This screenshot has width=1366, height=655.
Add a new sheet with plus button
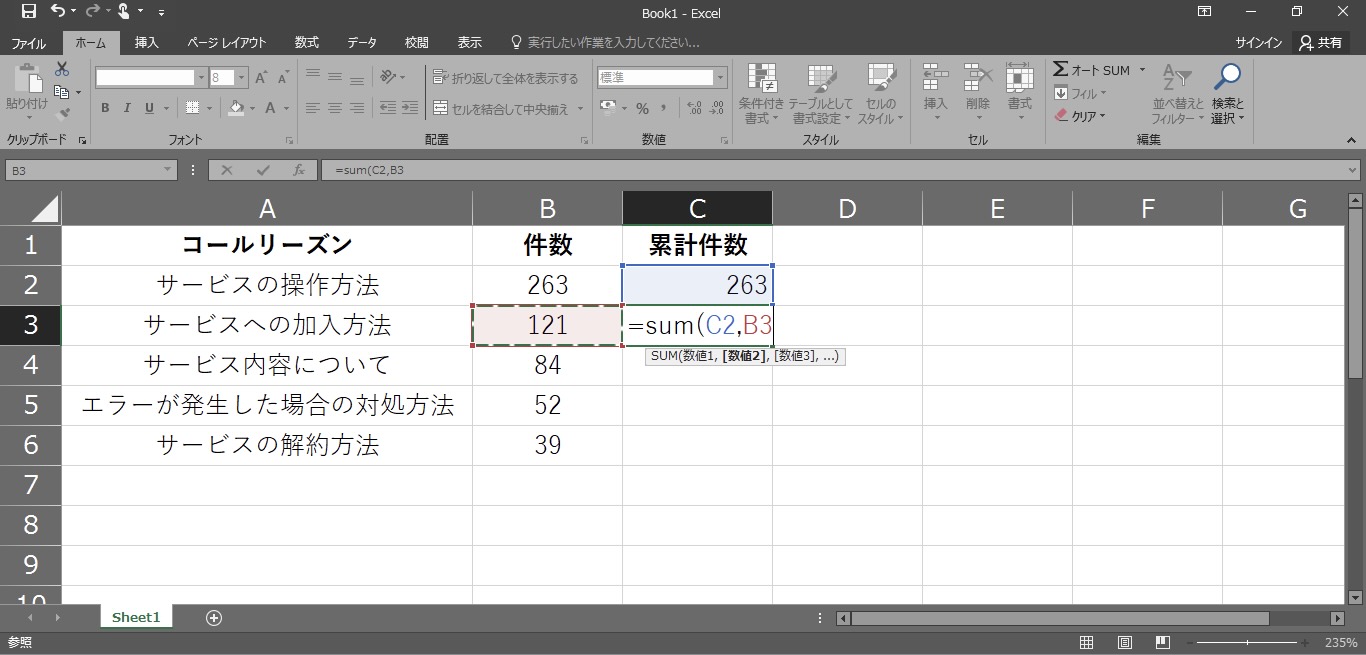[214, 618]
